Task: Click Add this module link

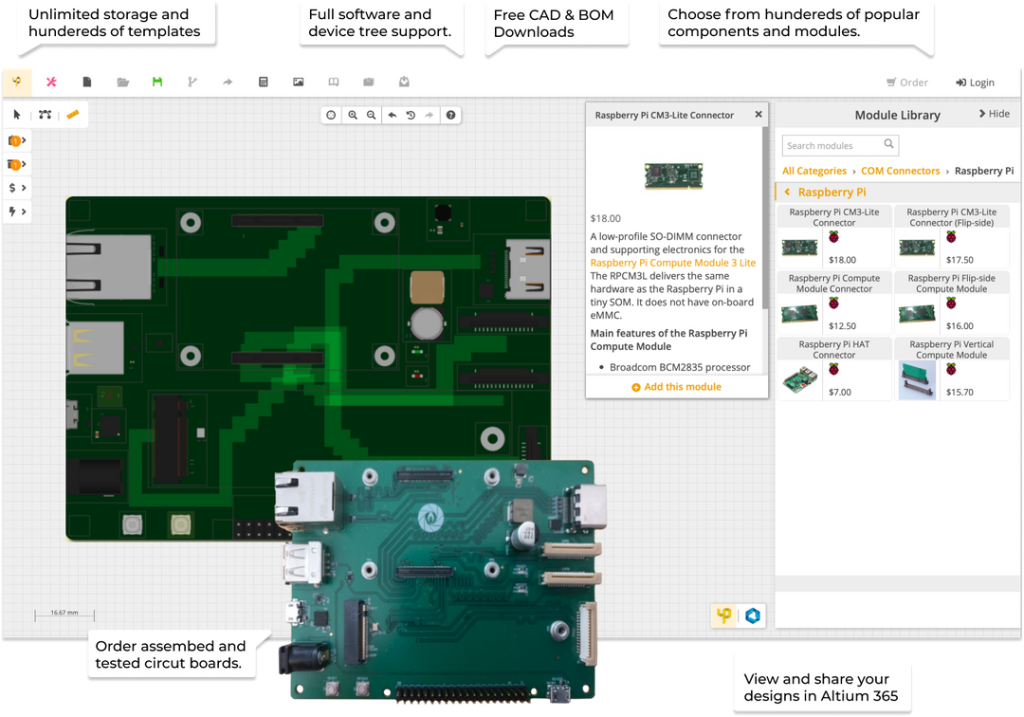Action: tap(677, 387)
